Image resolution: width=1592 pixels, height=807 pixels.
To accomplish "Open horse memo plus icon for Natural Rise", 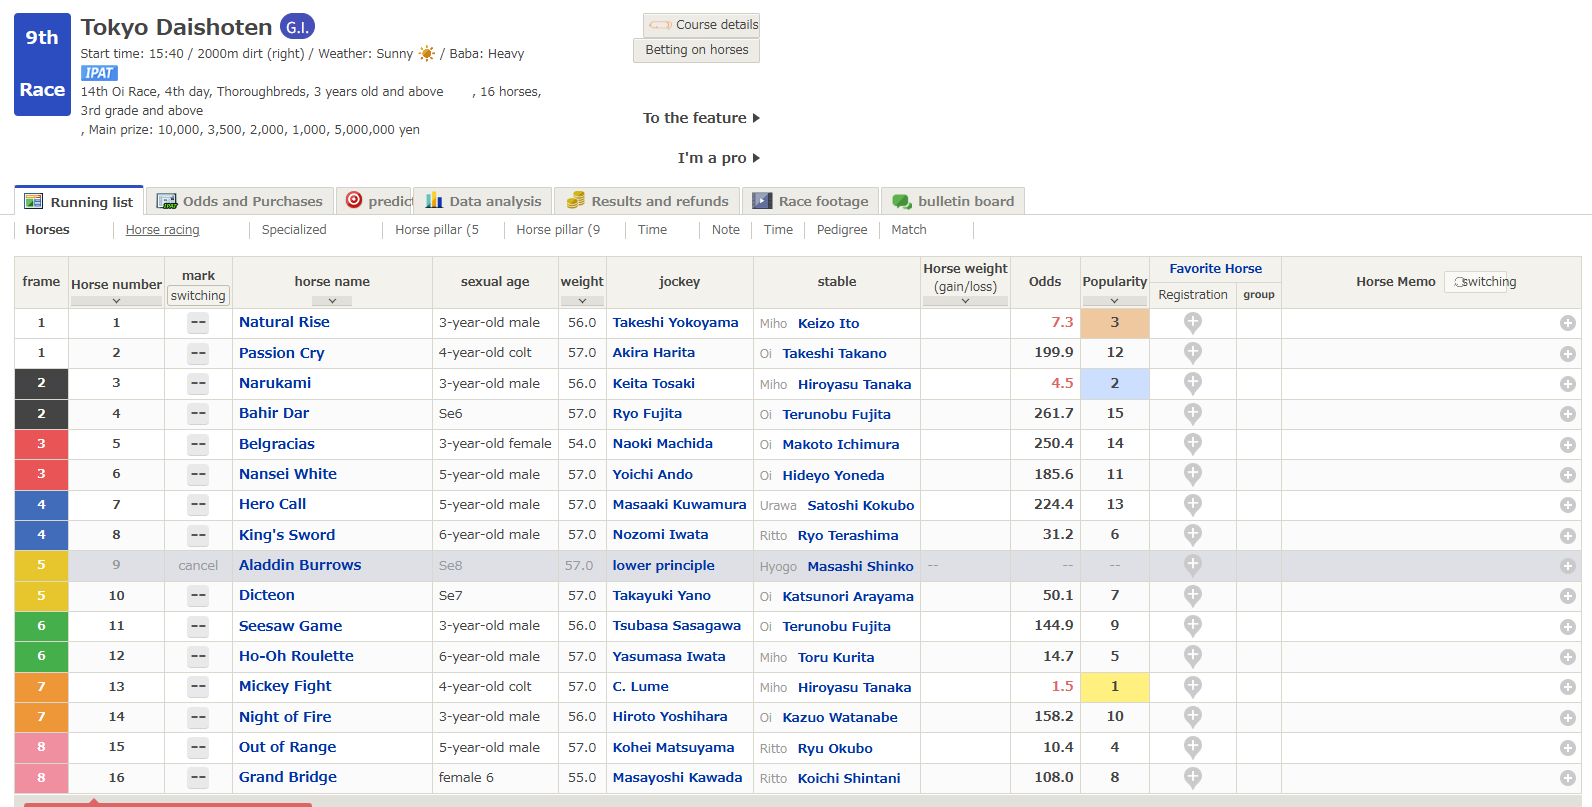I will (x=1567, y=323).
